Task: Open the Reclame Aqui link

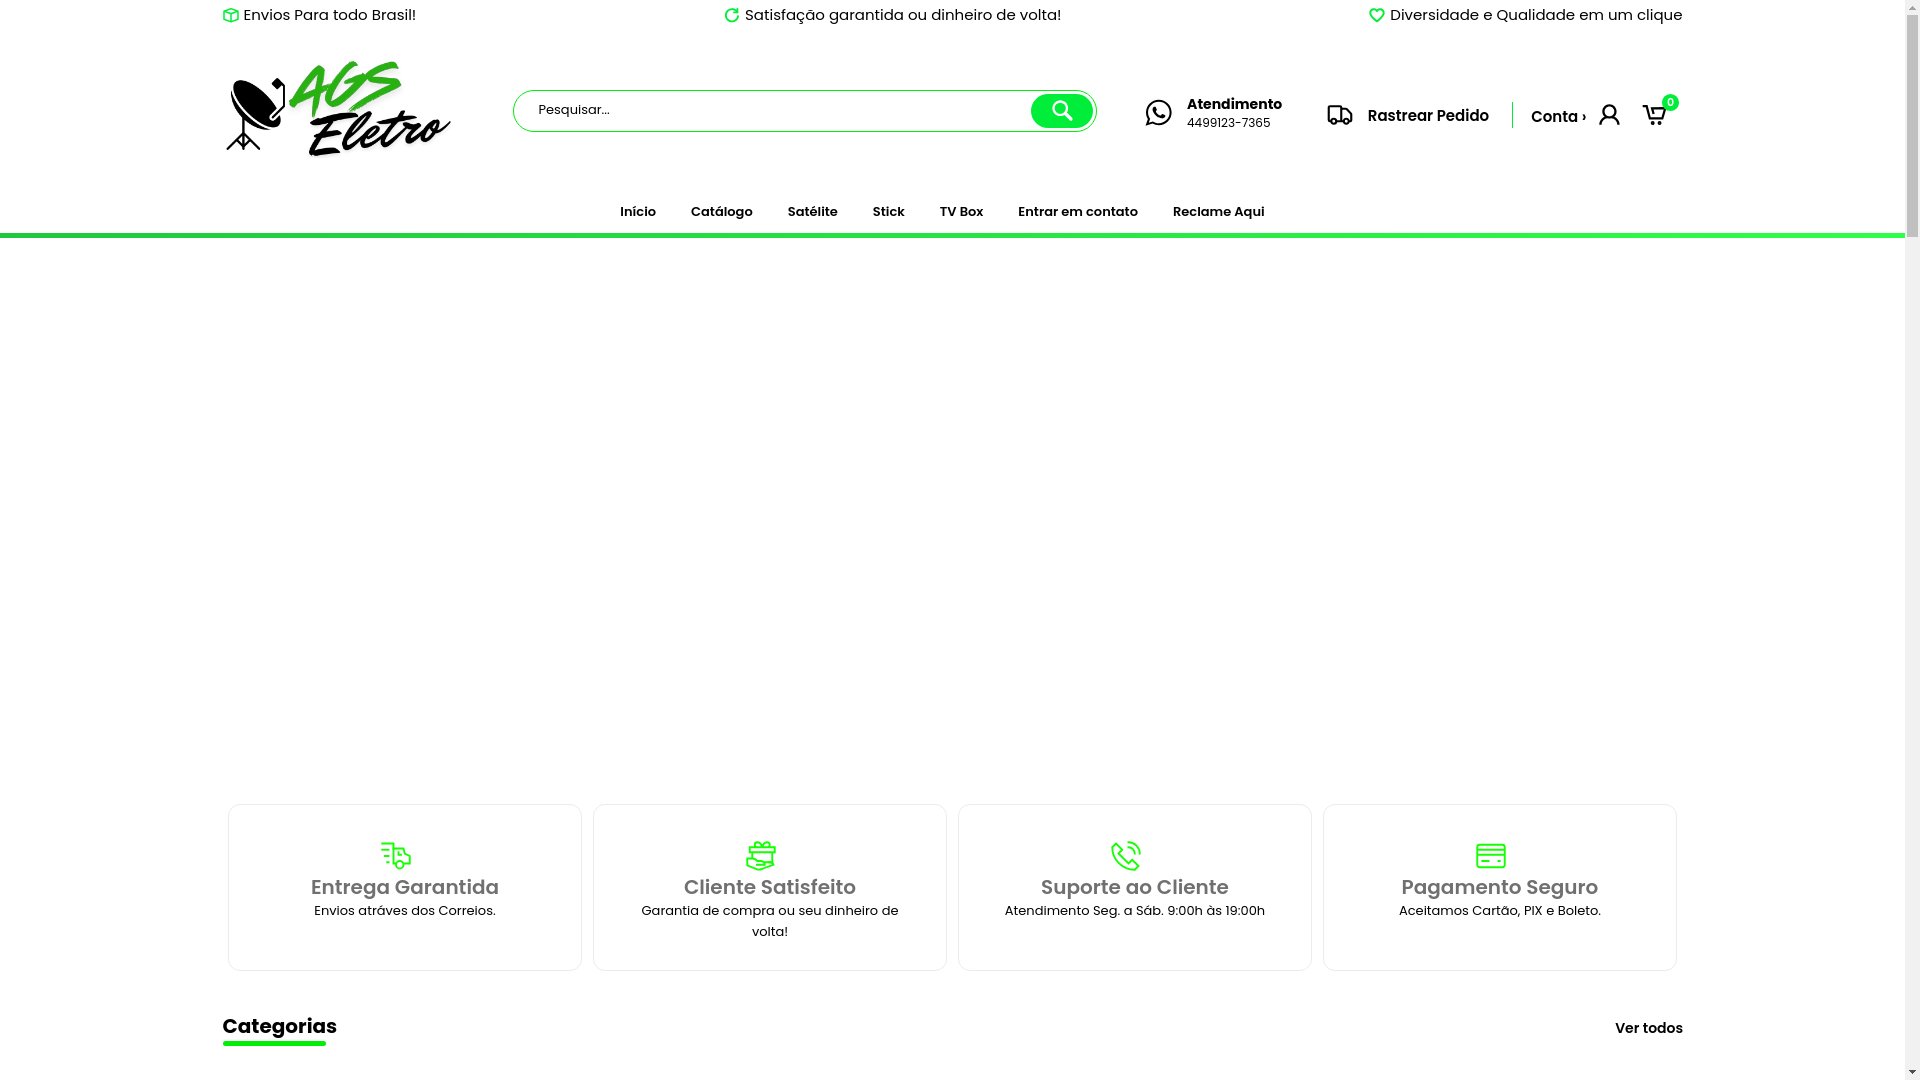Action: pyautogui.click(x=1218, y=212)
